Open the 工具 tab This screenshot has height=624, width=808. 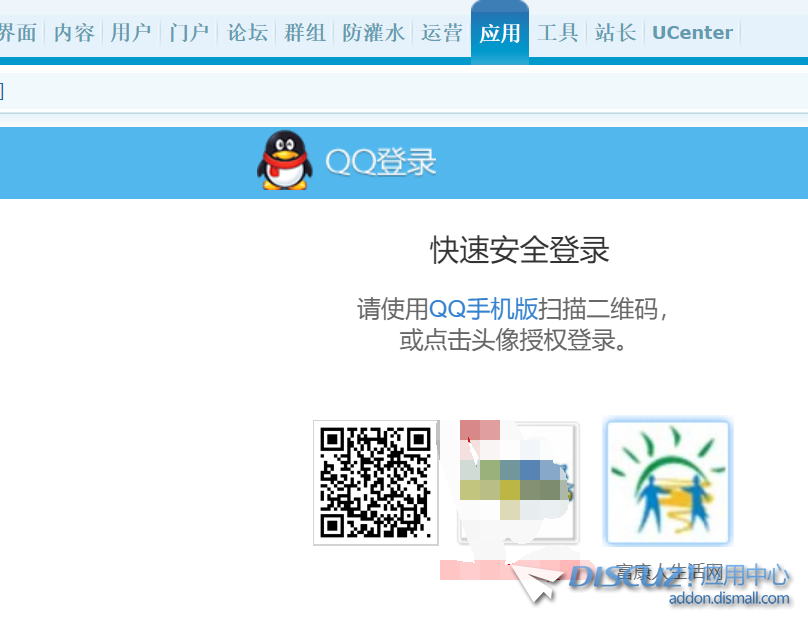click(x=558, y=33)
